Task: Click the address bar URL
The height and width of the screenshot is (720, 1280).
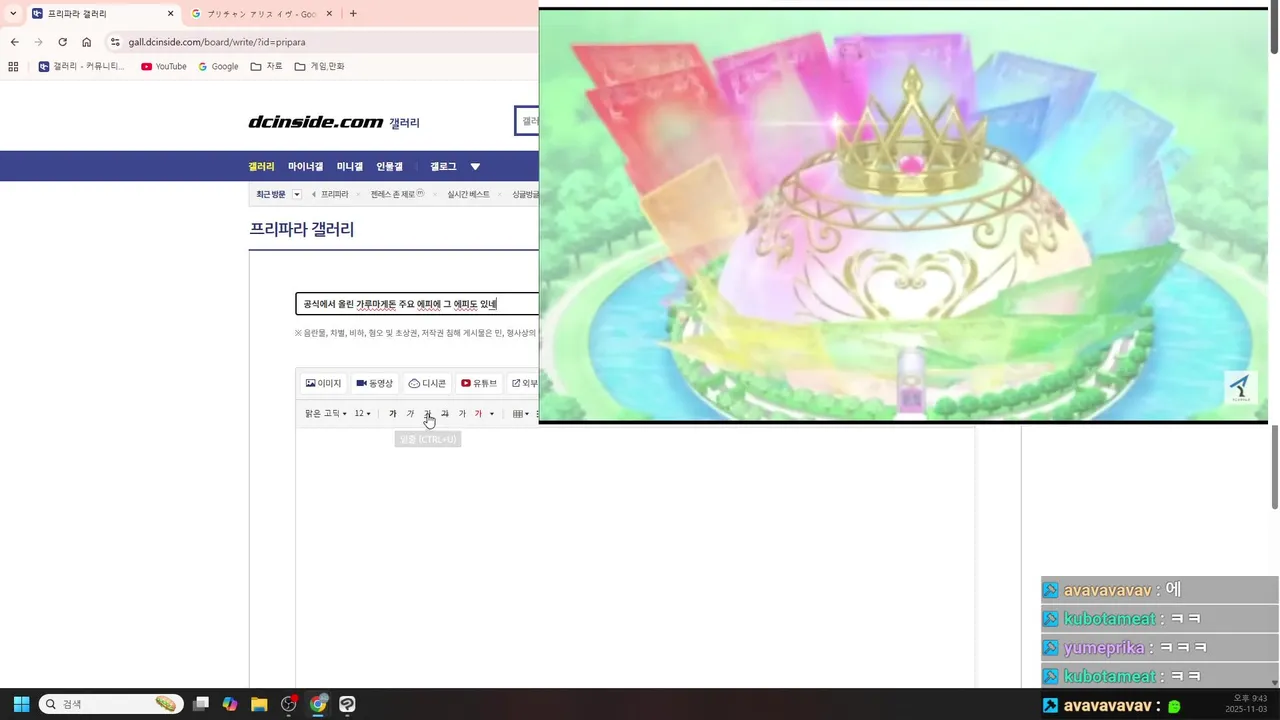Action: click(x=217, y=42)
